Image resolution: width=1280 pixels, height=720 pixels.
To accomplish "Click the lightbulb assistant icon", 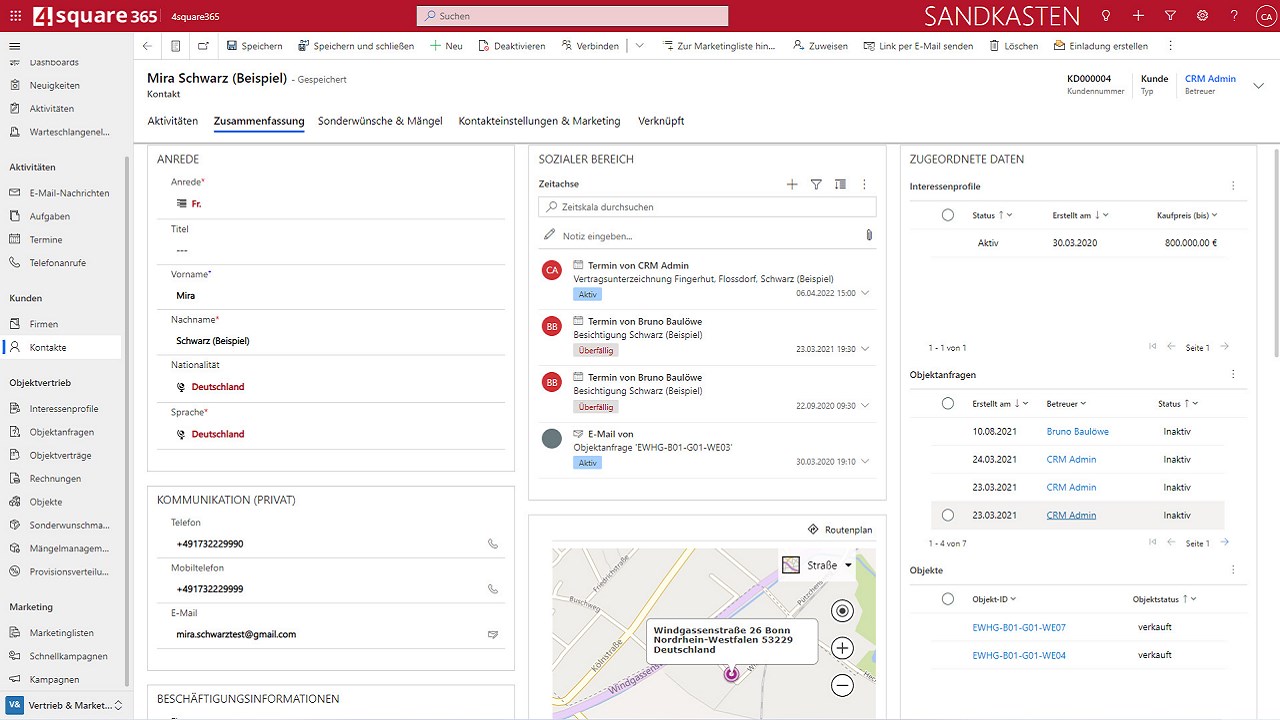I will click(1106, 16).
